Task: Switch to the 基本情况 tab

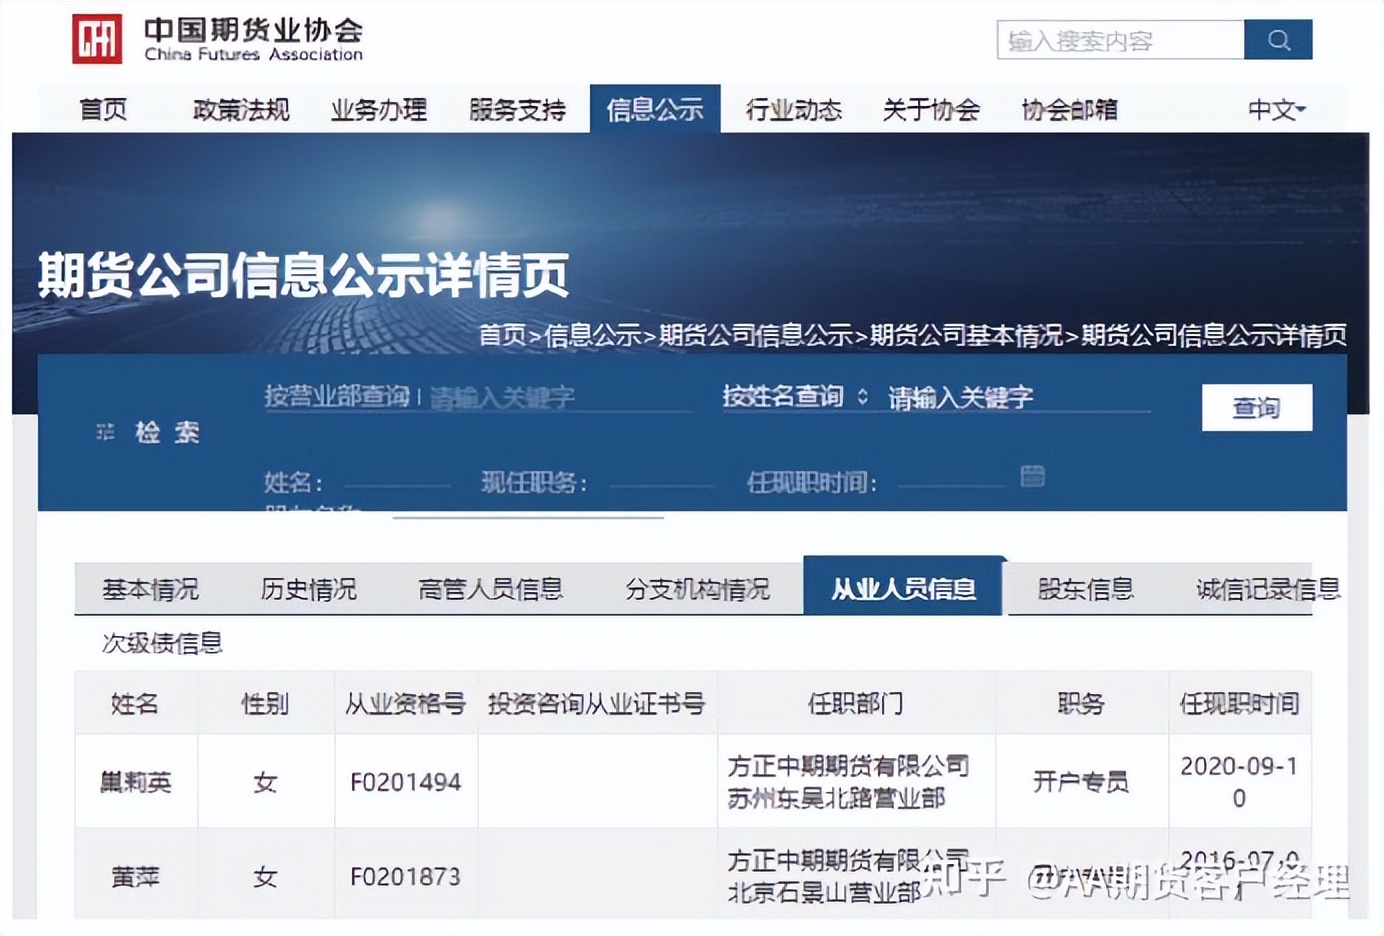Action: pyautogui.click(x=150, y=589)
